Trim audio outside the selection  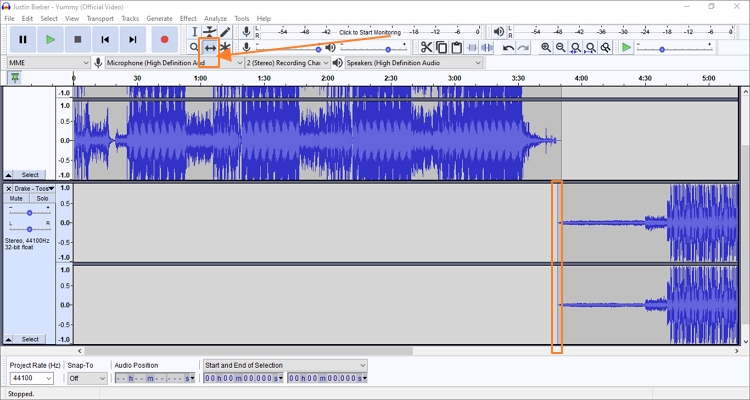pos(472,47)
